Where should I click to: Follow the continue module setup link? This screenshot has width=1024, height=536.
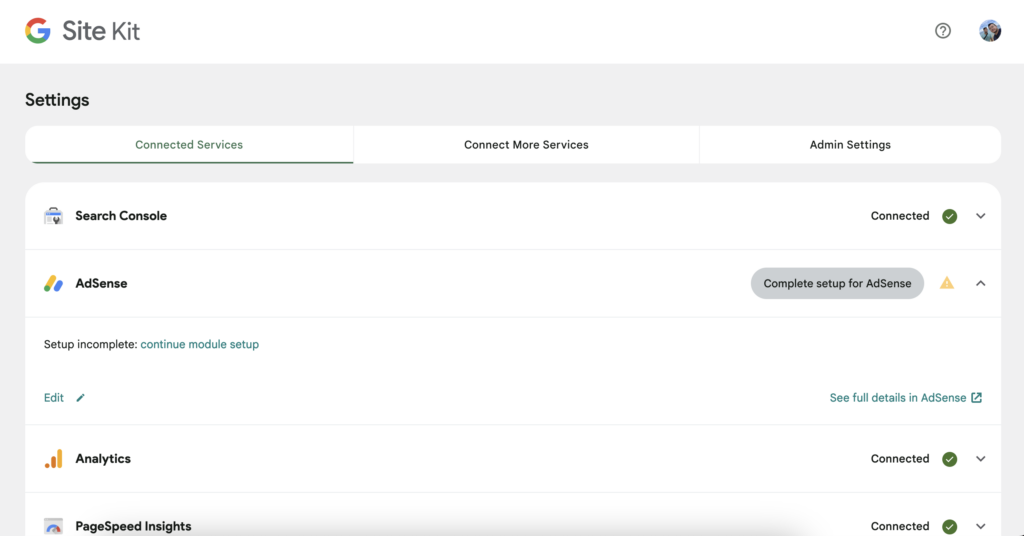[x=199, y=344]
